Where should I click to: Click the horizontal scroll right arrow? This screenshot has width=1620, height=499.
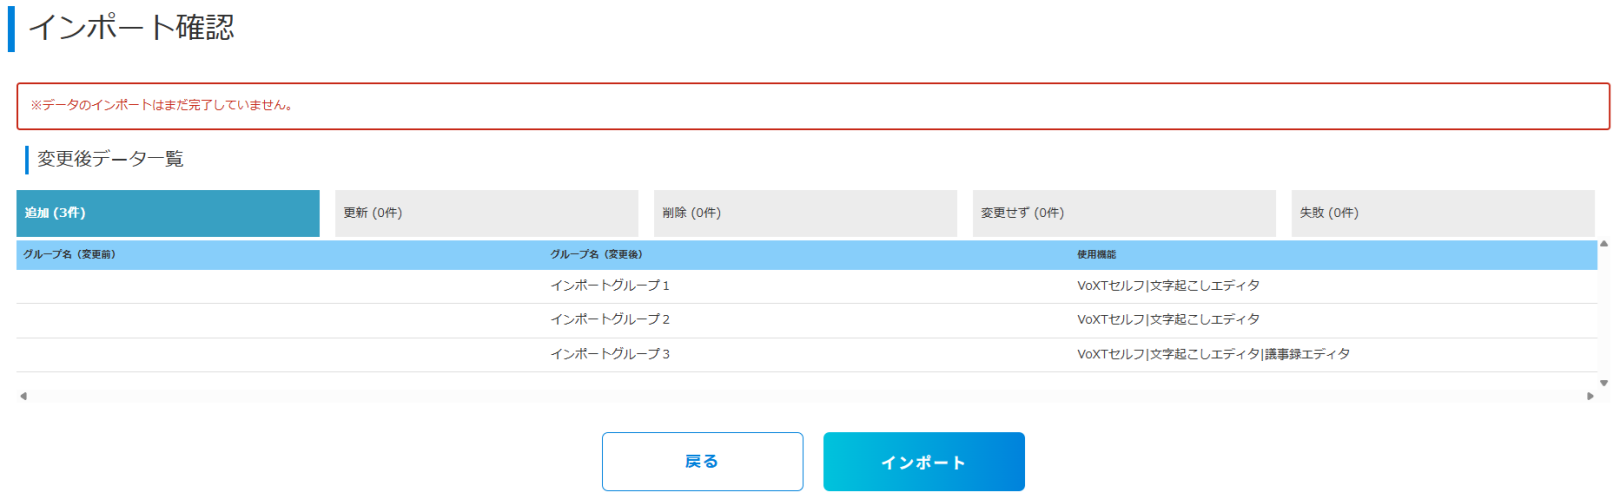pyautogui.click(x=1590, y=396)
